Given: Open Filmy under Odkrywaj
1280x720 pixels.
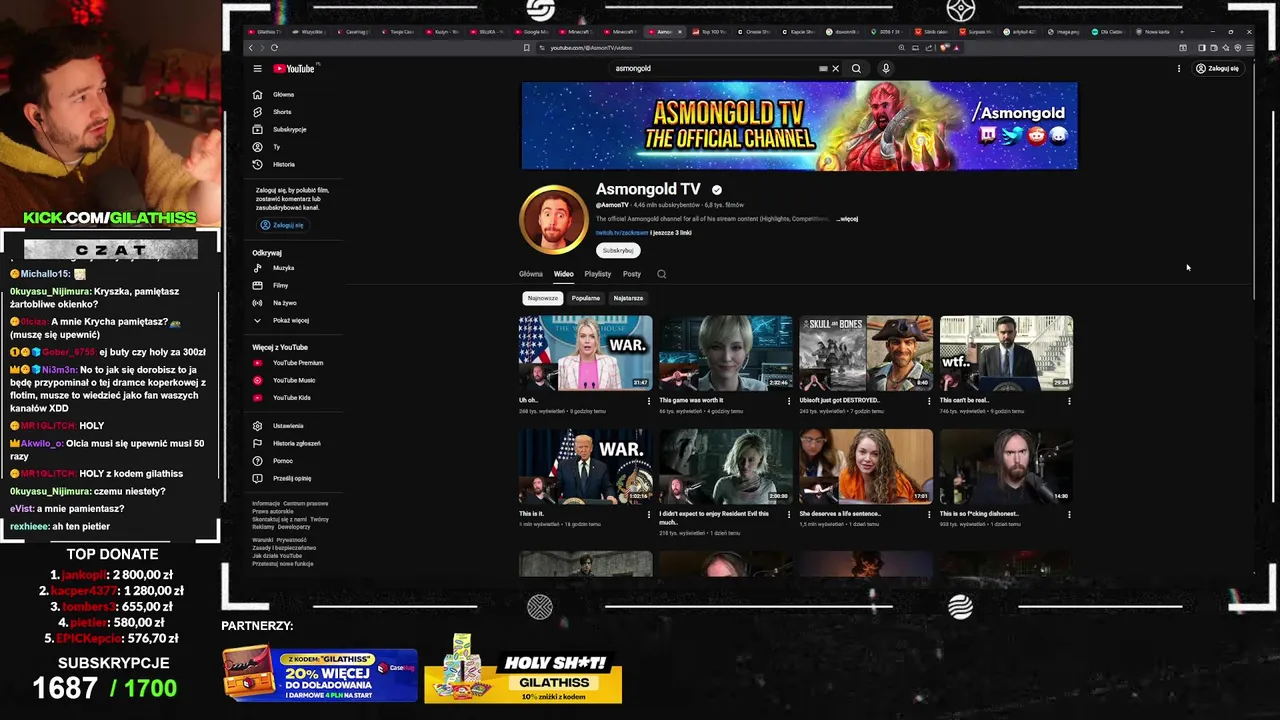Looking at the screenshot, I should pos(280,285).
